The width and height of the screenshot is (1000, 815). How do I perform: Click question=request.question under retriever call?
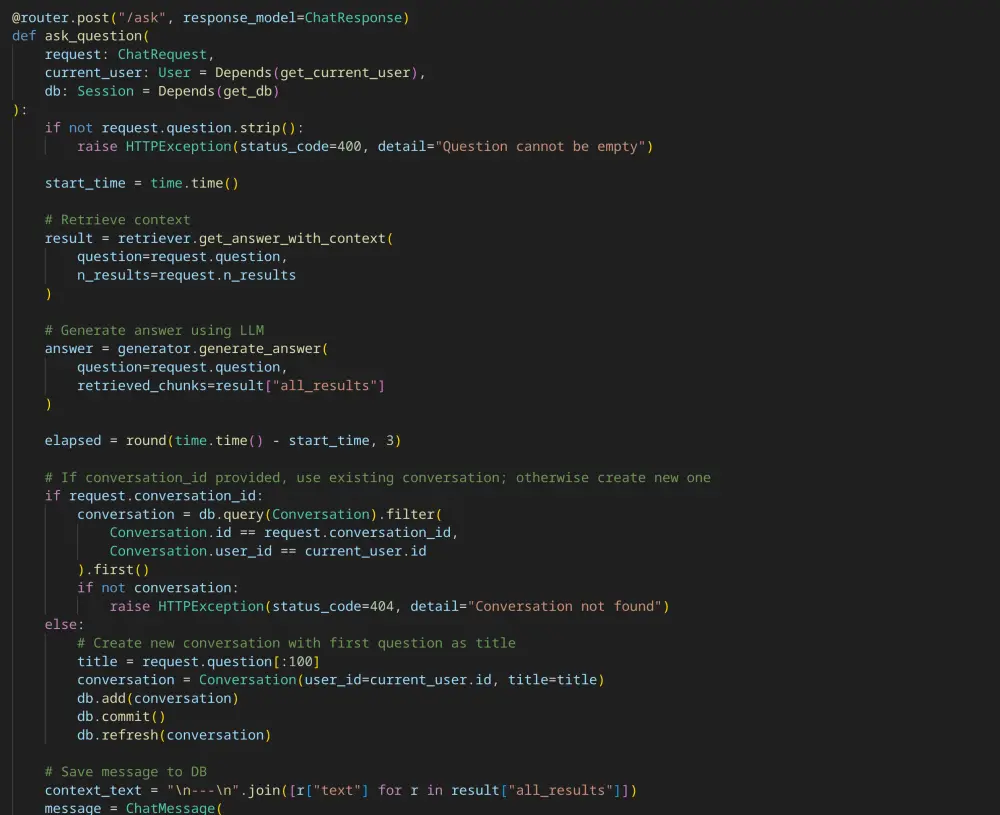tap(182, 257)
